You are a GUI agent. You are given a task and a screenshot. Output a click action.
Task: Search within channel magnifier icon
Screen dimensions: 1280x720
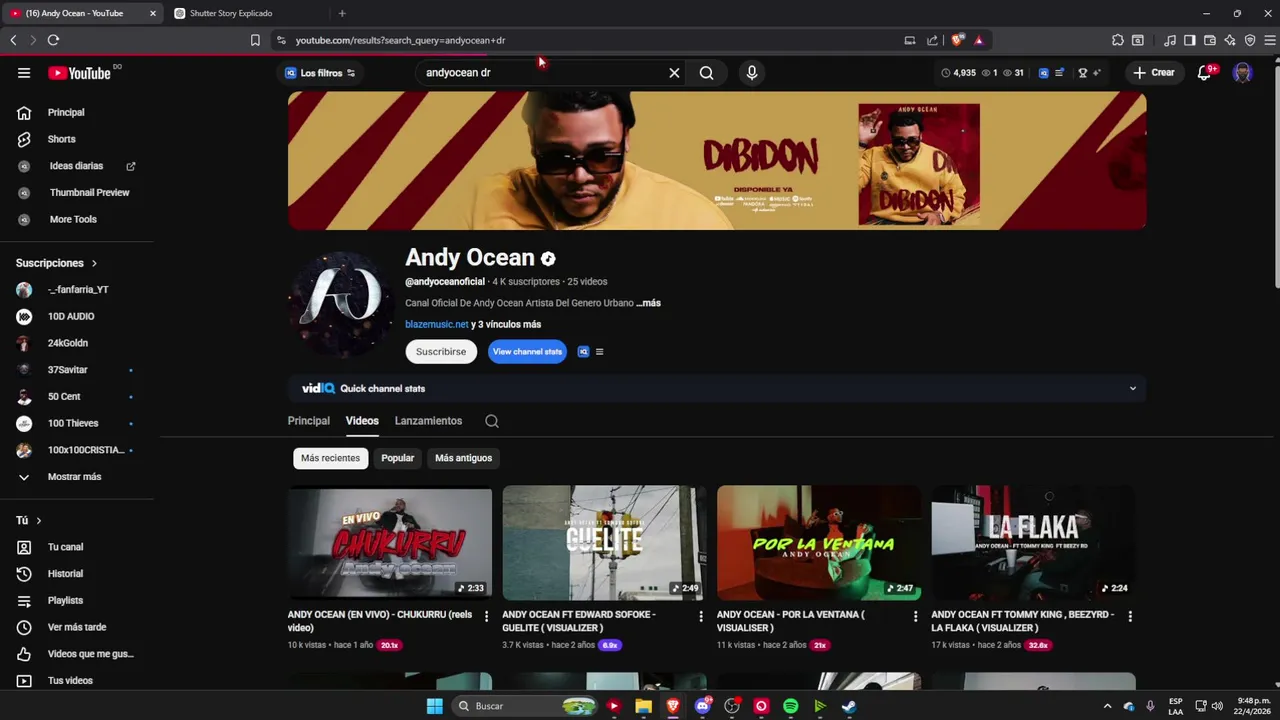pos(492,421)
